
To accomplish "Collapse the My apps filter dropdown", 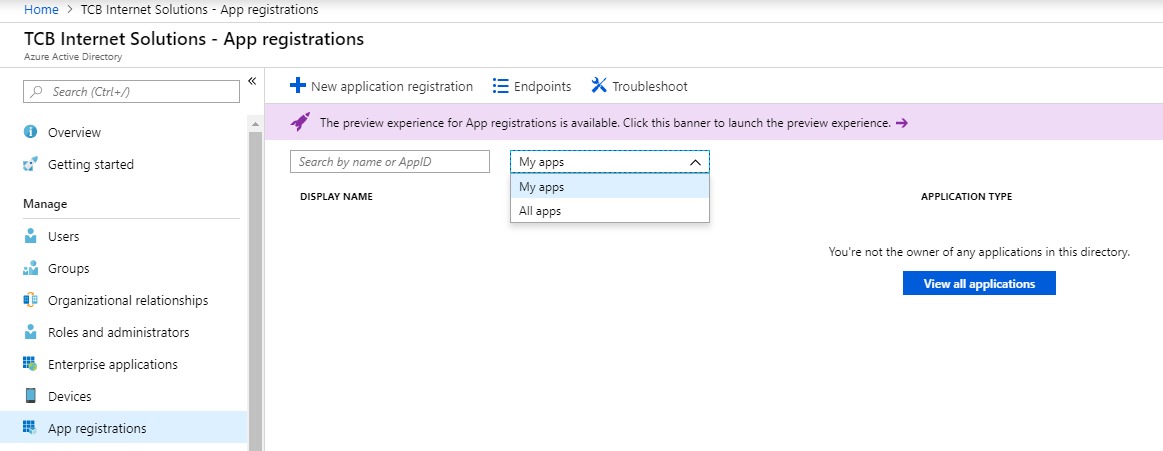I will pos(694,162).
